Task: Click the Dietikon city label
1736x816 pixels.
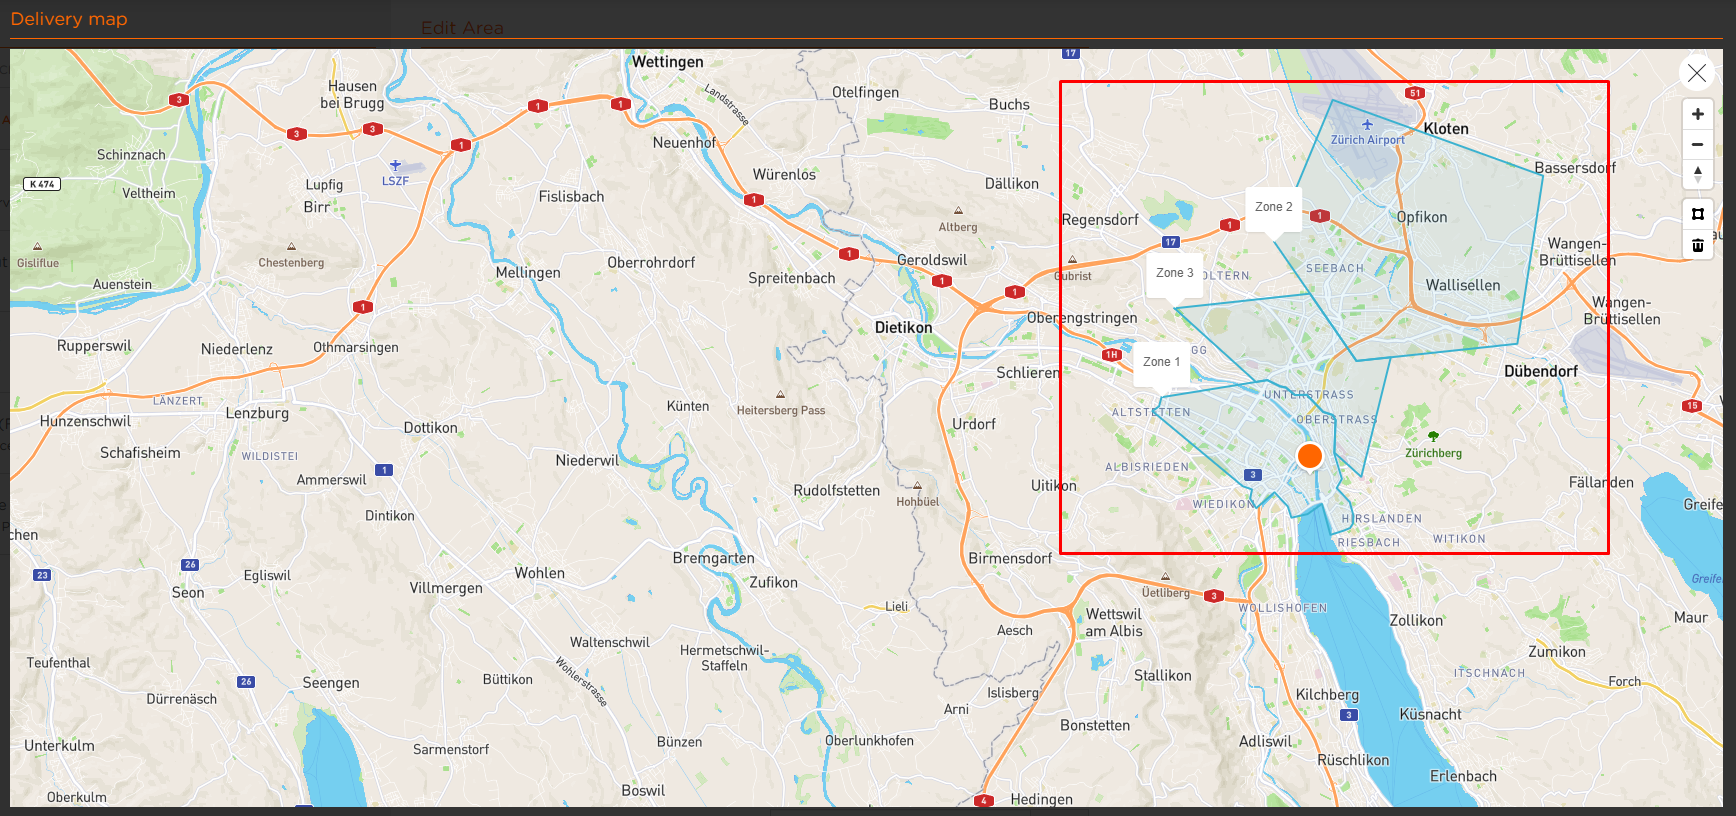Action: (903, 328)
